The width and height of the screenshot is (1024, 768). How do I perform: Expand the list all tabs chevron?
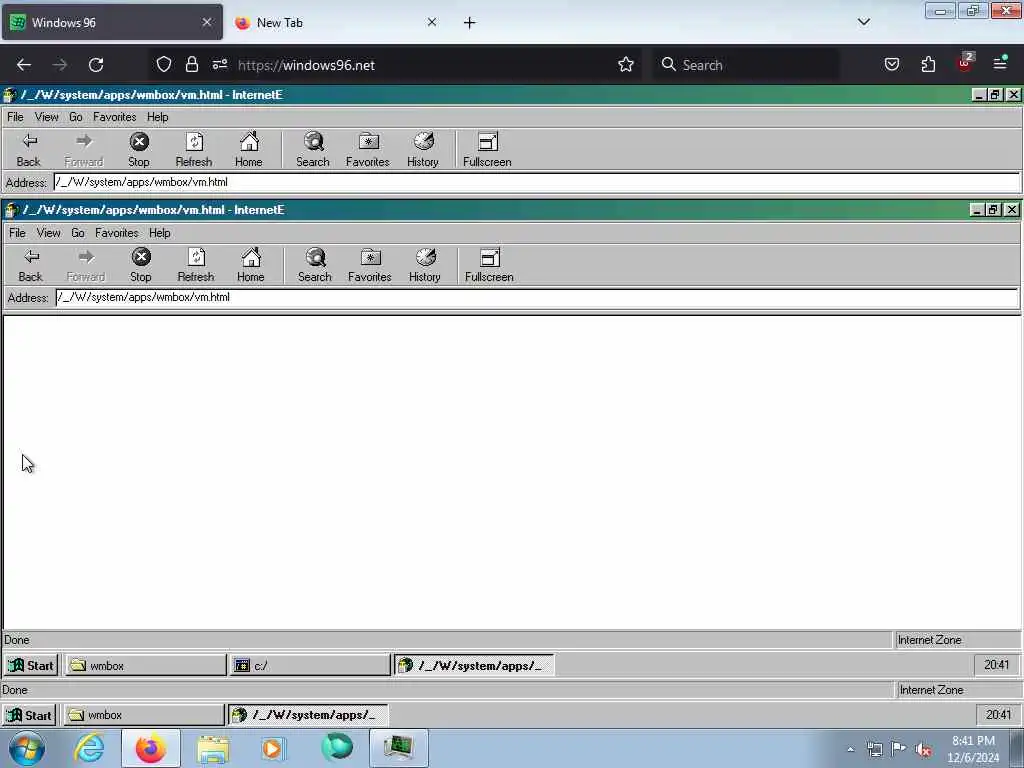coord(863,22)
